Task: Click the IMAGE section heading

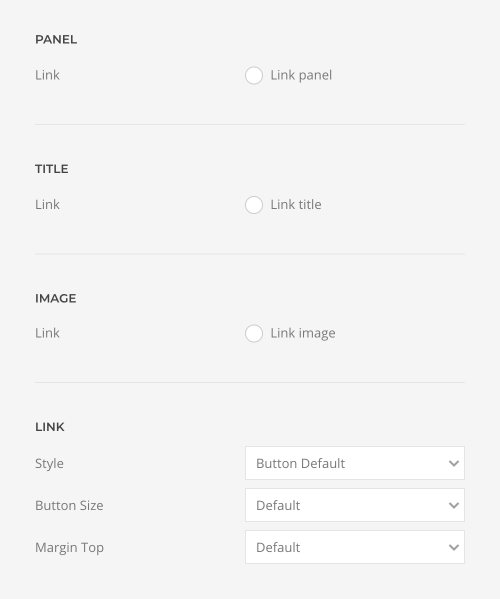Action: [x=56, y=298]
